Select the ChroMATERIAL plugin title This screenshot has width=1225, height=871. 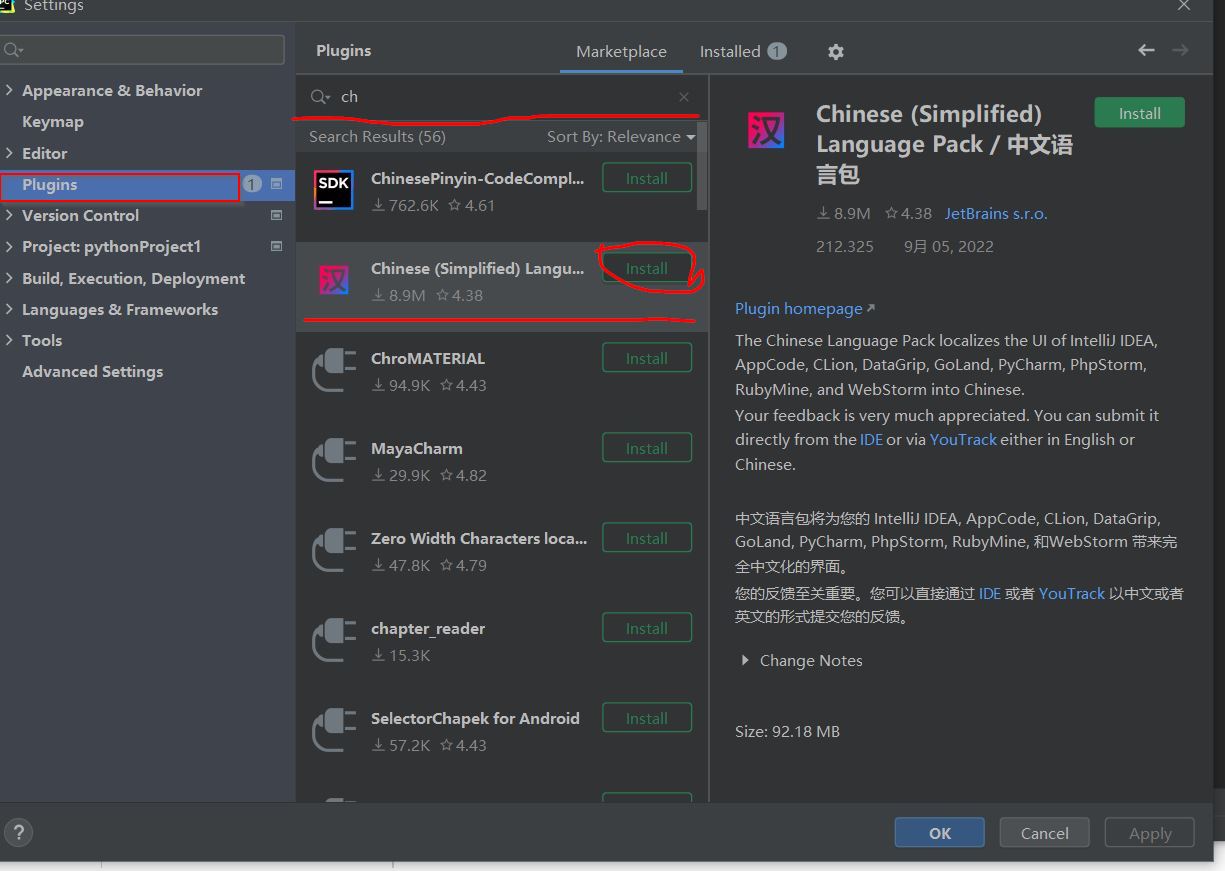tap(428, 358)
